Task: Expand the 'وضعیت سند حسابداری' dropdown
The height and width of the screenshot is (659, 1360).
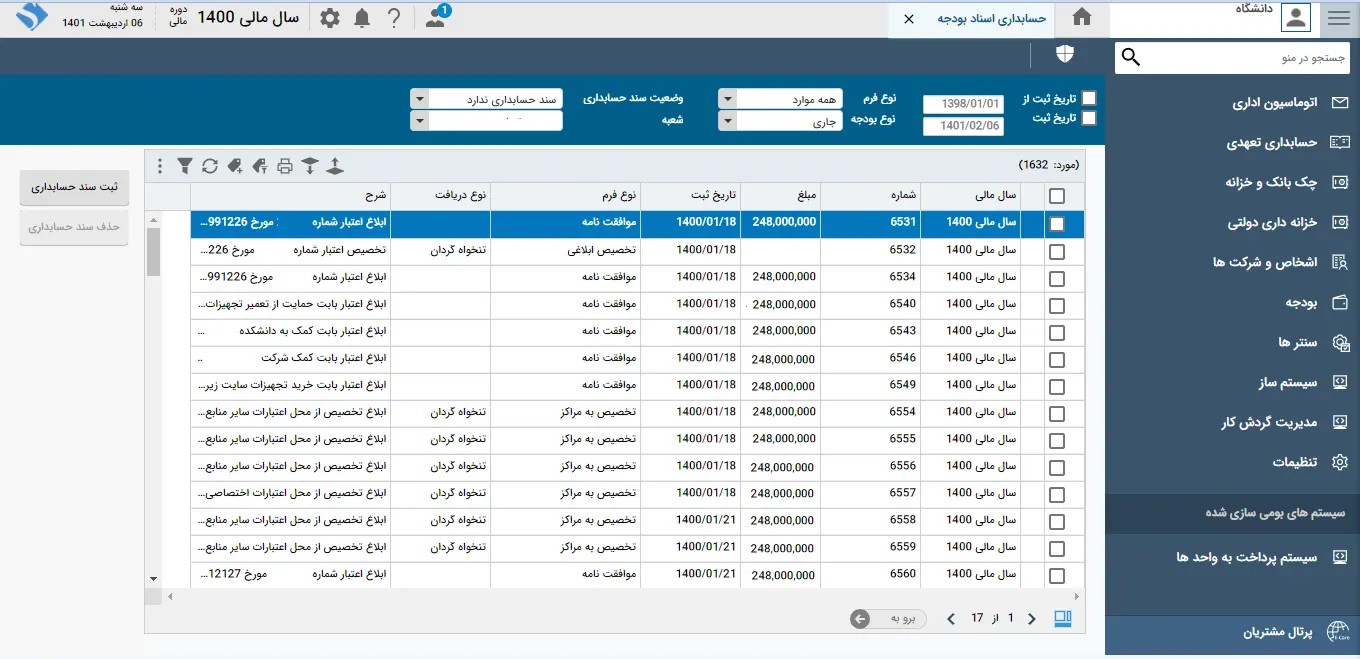Action: (x=420, y=99)
